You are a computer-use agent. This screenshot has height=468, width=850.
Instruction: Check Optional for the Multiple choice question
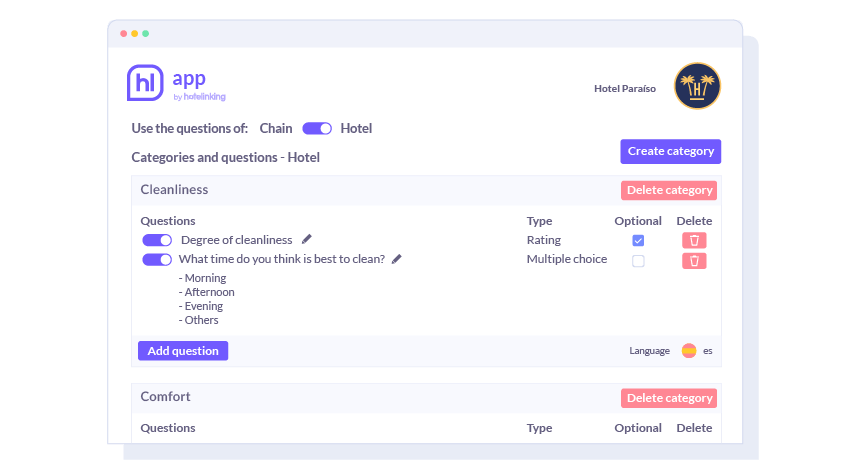[x=638, y=261]
